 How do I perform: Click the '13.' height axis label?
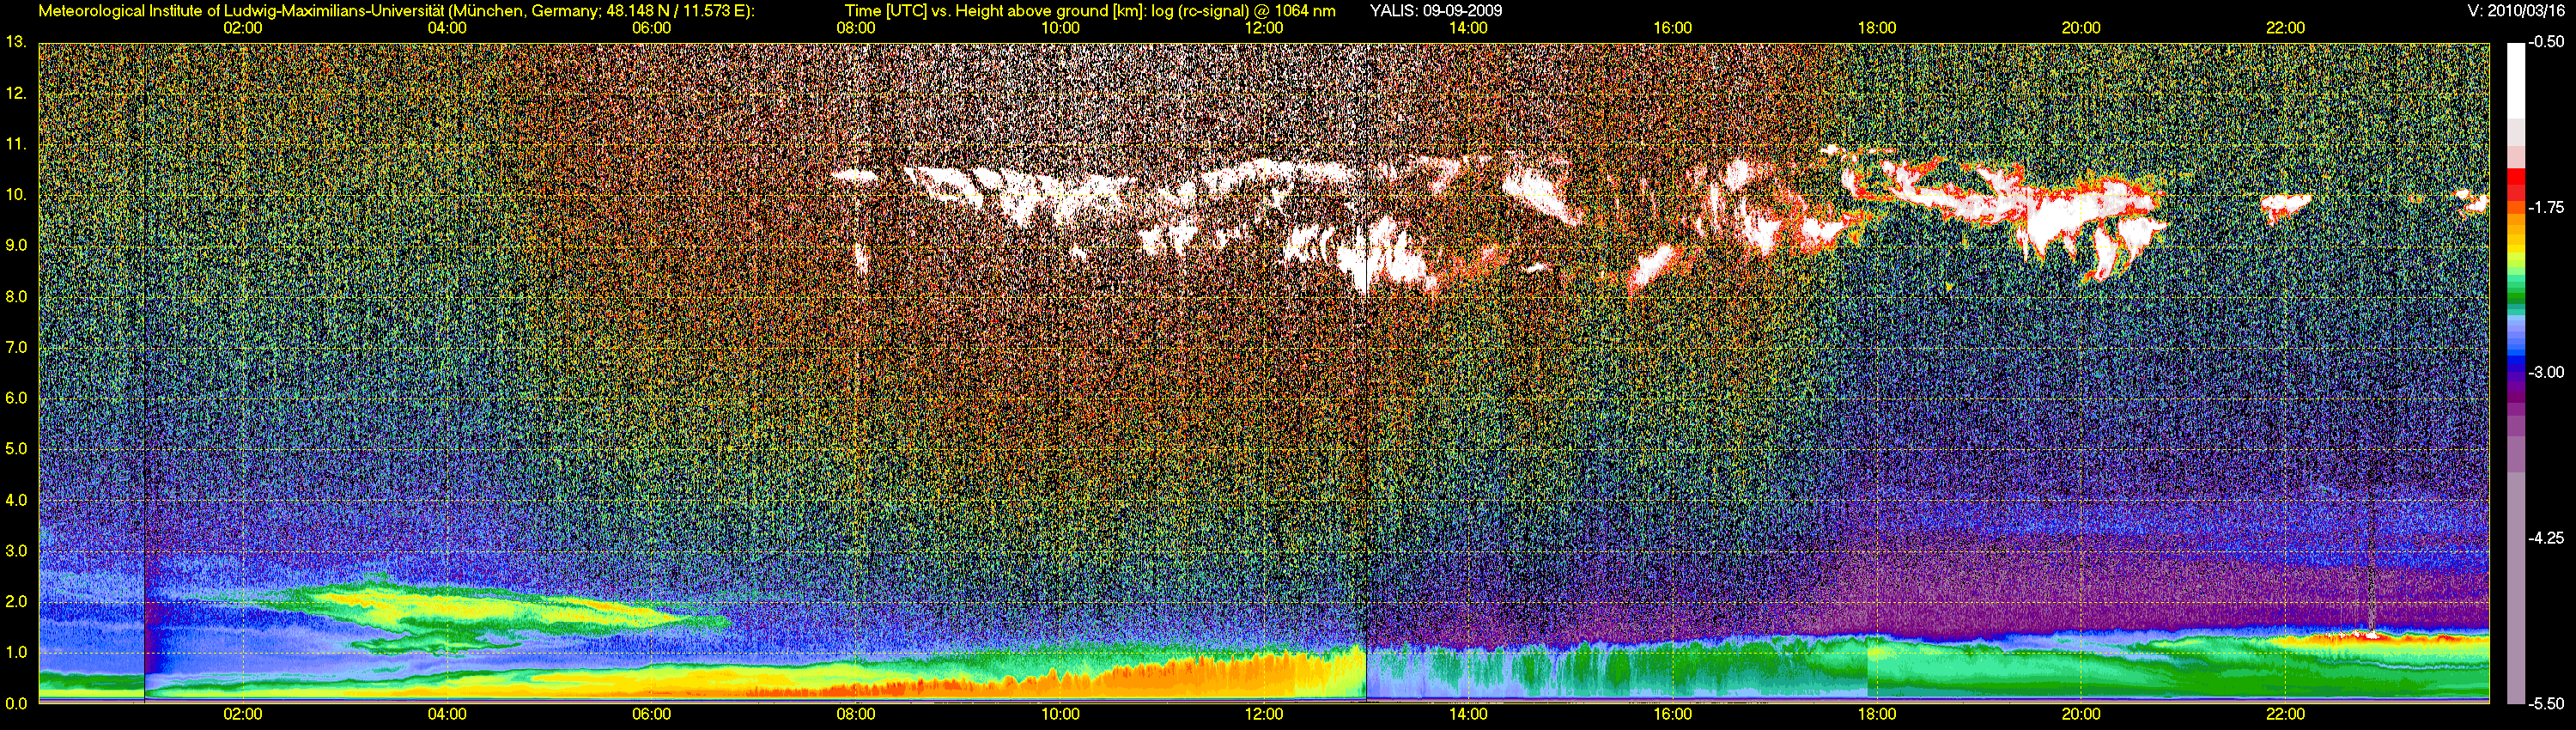point(16,42)
